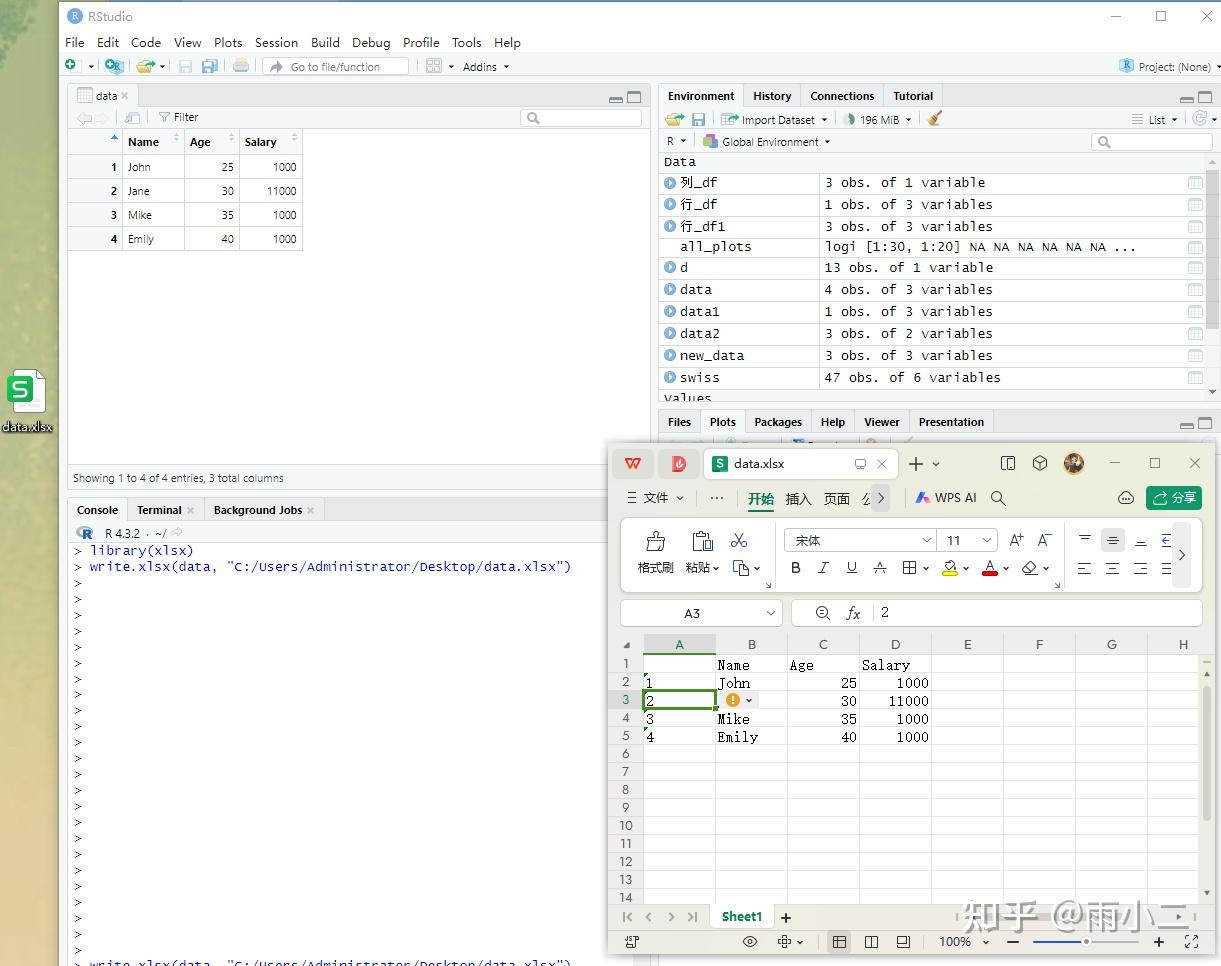Click the search magnifier beside WPS AI

998,498
